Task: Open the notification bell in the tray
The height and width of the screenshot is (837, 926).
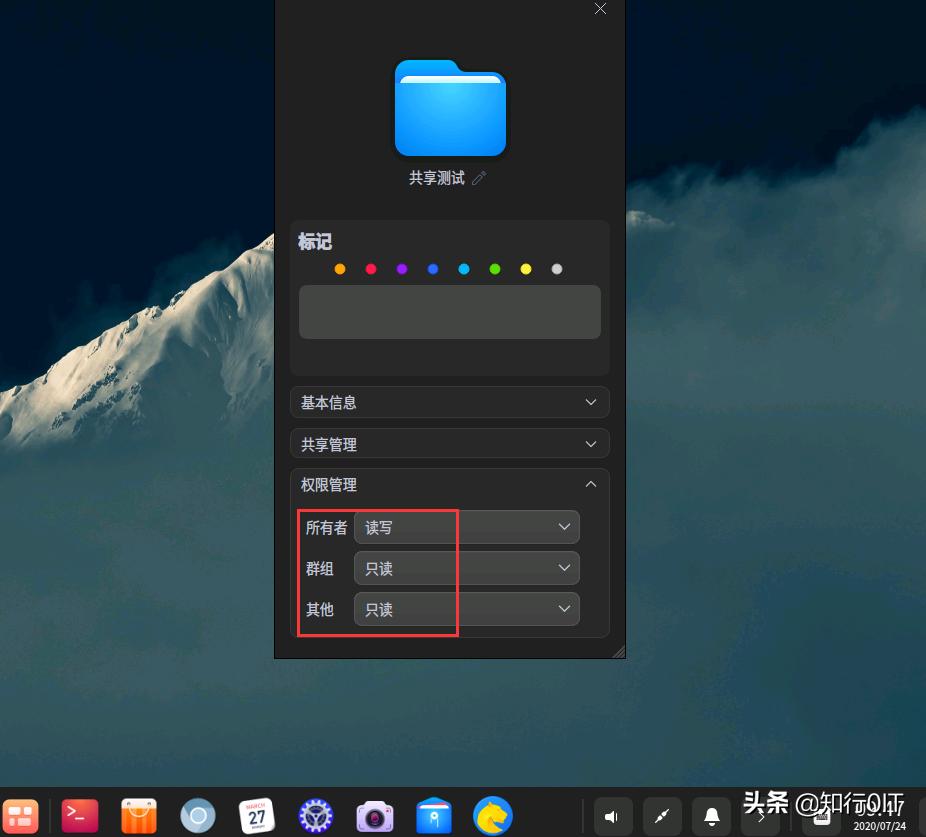Action: [711, 816]
